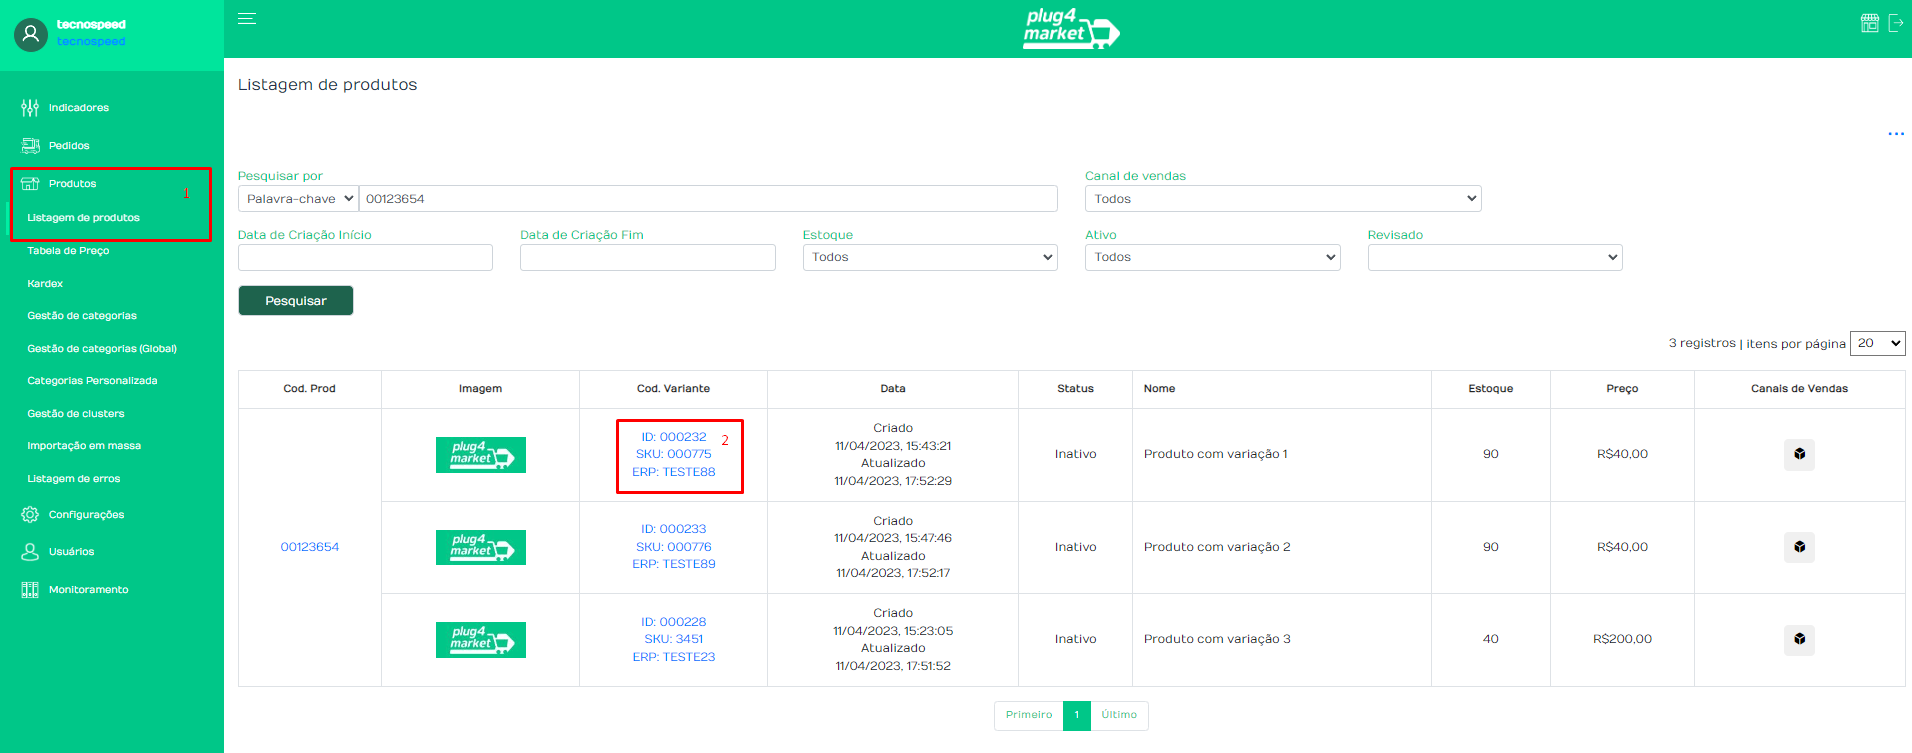The image size is (1912, 753).
Task: Click the Cod. Variante column header
Action: click(673, 389)
